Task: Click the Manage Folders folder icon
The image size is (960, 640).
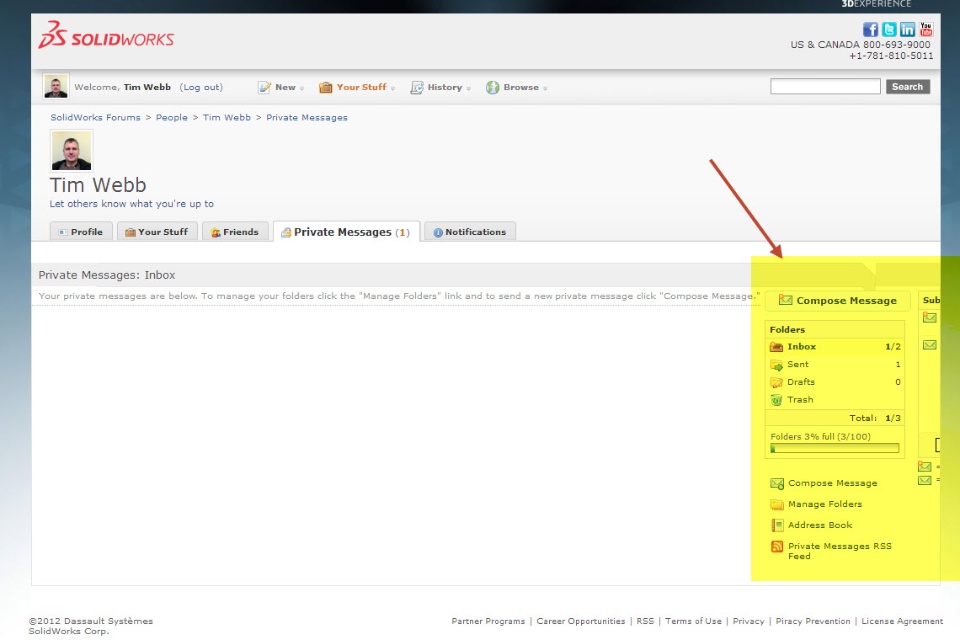Action: tap(777, 505)
